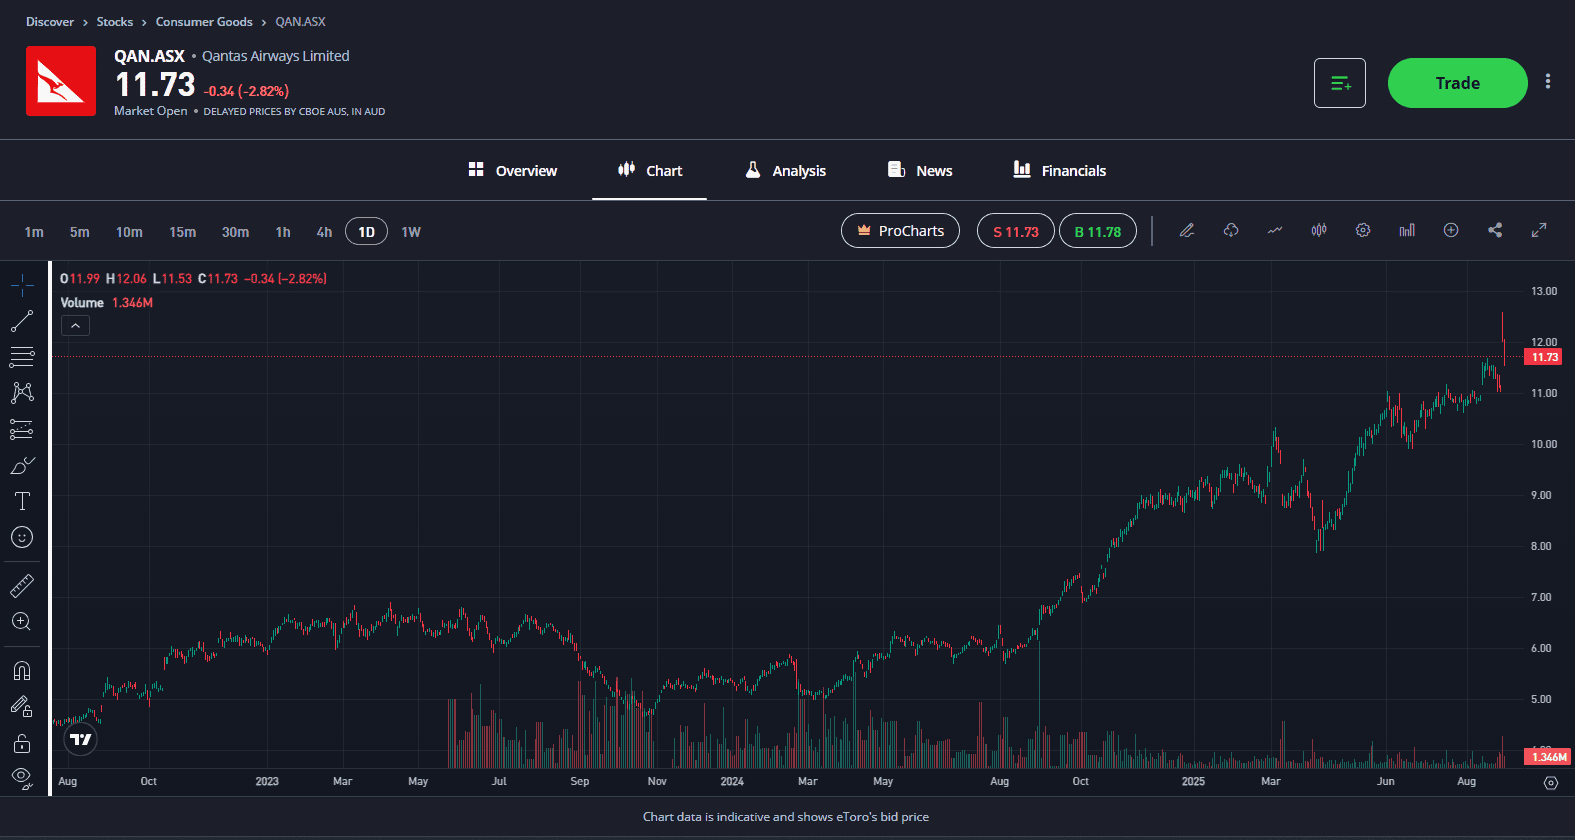Set chart to 4h timeframe
Image resolution: width=1575 pixels, height=840 pixels.
point(324,232)
